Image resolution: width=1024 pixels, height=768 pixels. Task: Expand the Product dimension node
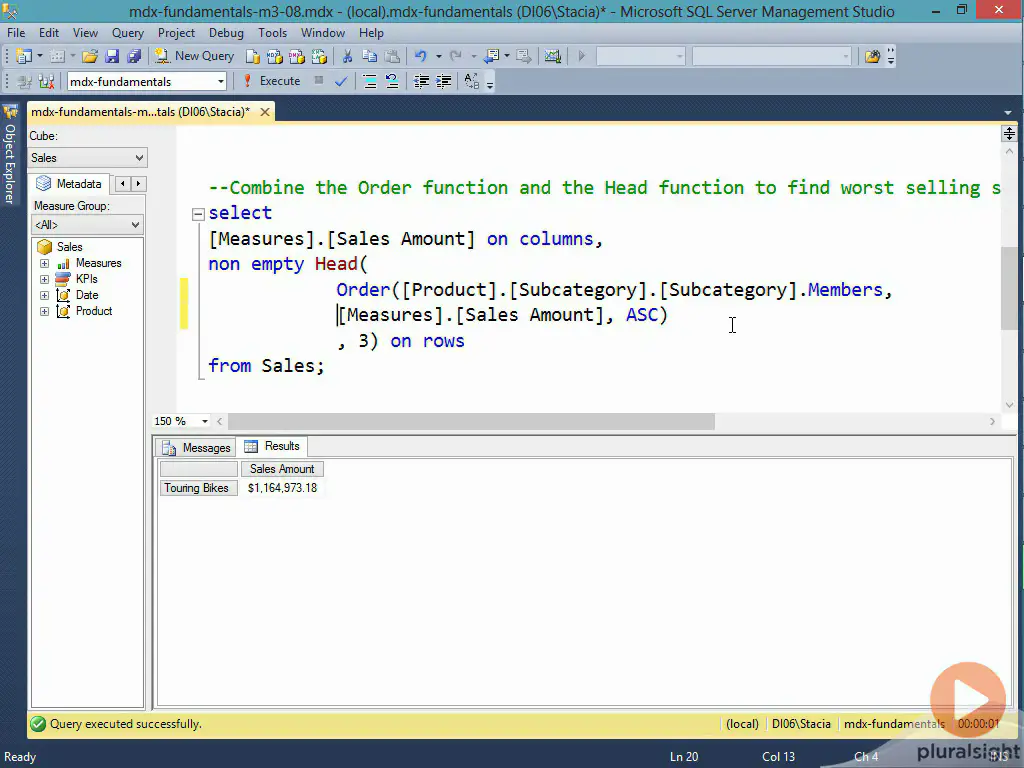point(44,311)
